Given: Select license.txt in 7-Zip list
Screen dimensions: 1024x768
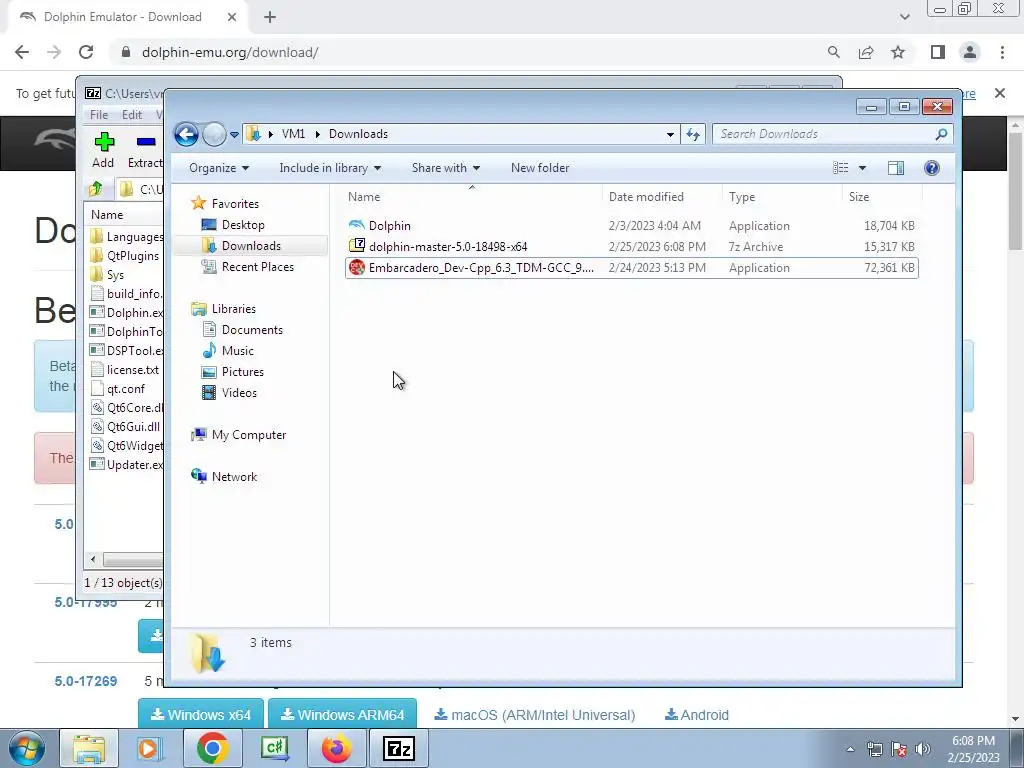Looking at the screenshot, I should pyautogui.click(x=125, y=370).
